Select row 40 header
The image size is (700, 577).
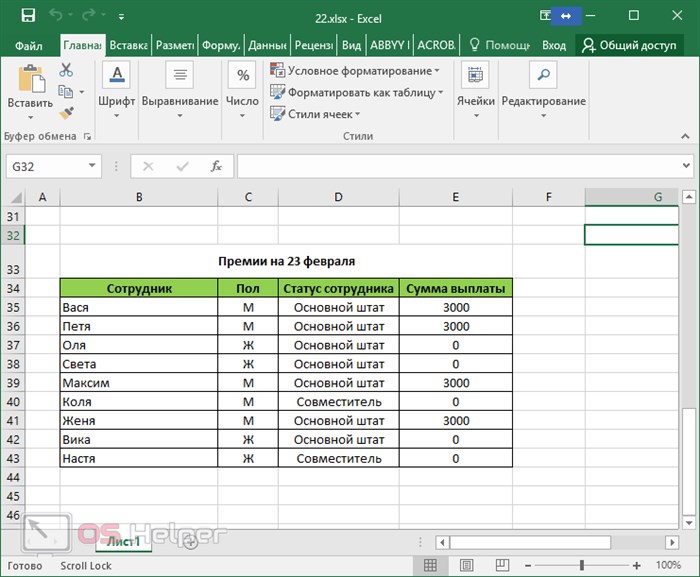[x=13, y=401]
